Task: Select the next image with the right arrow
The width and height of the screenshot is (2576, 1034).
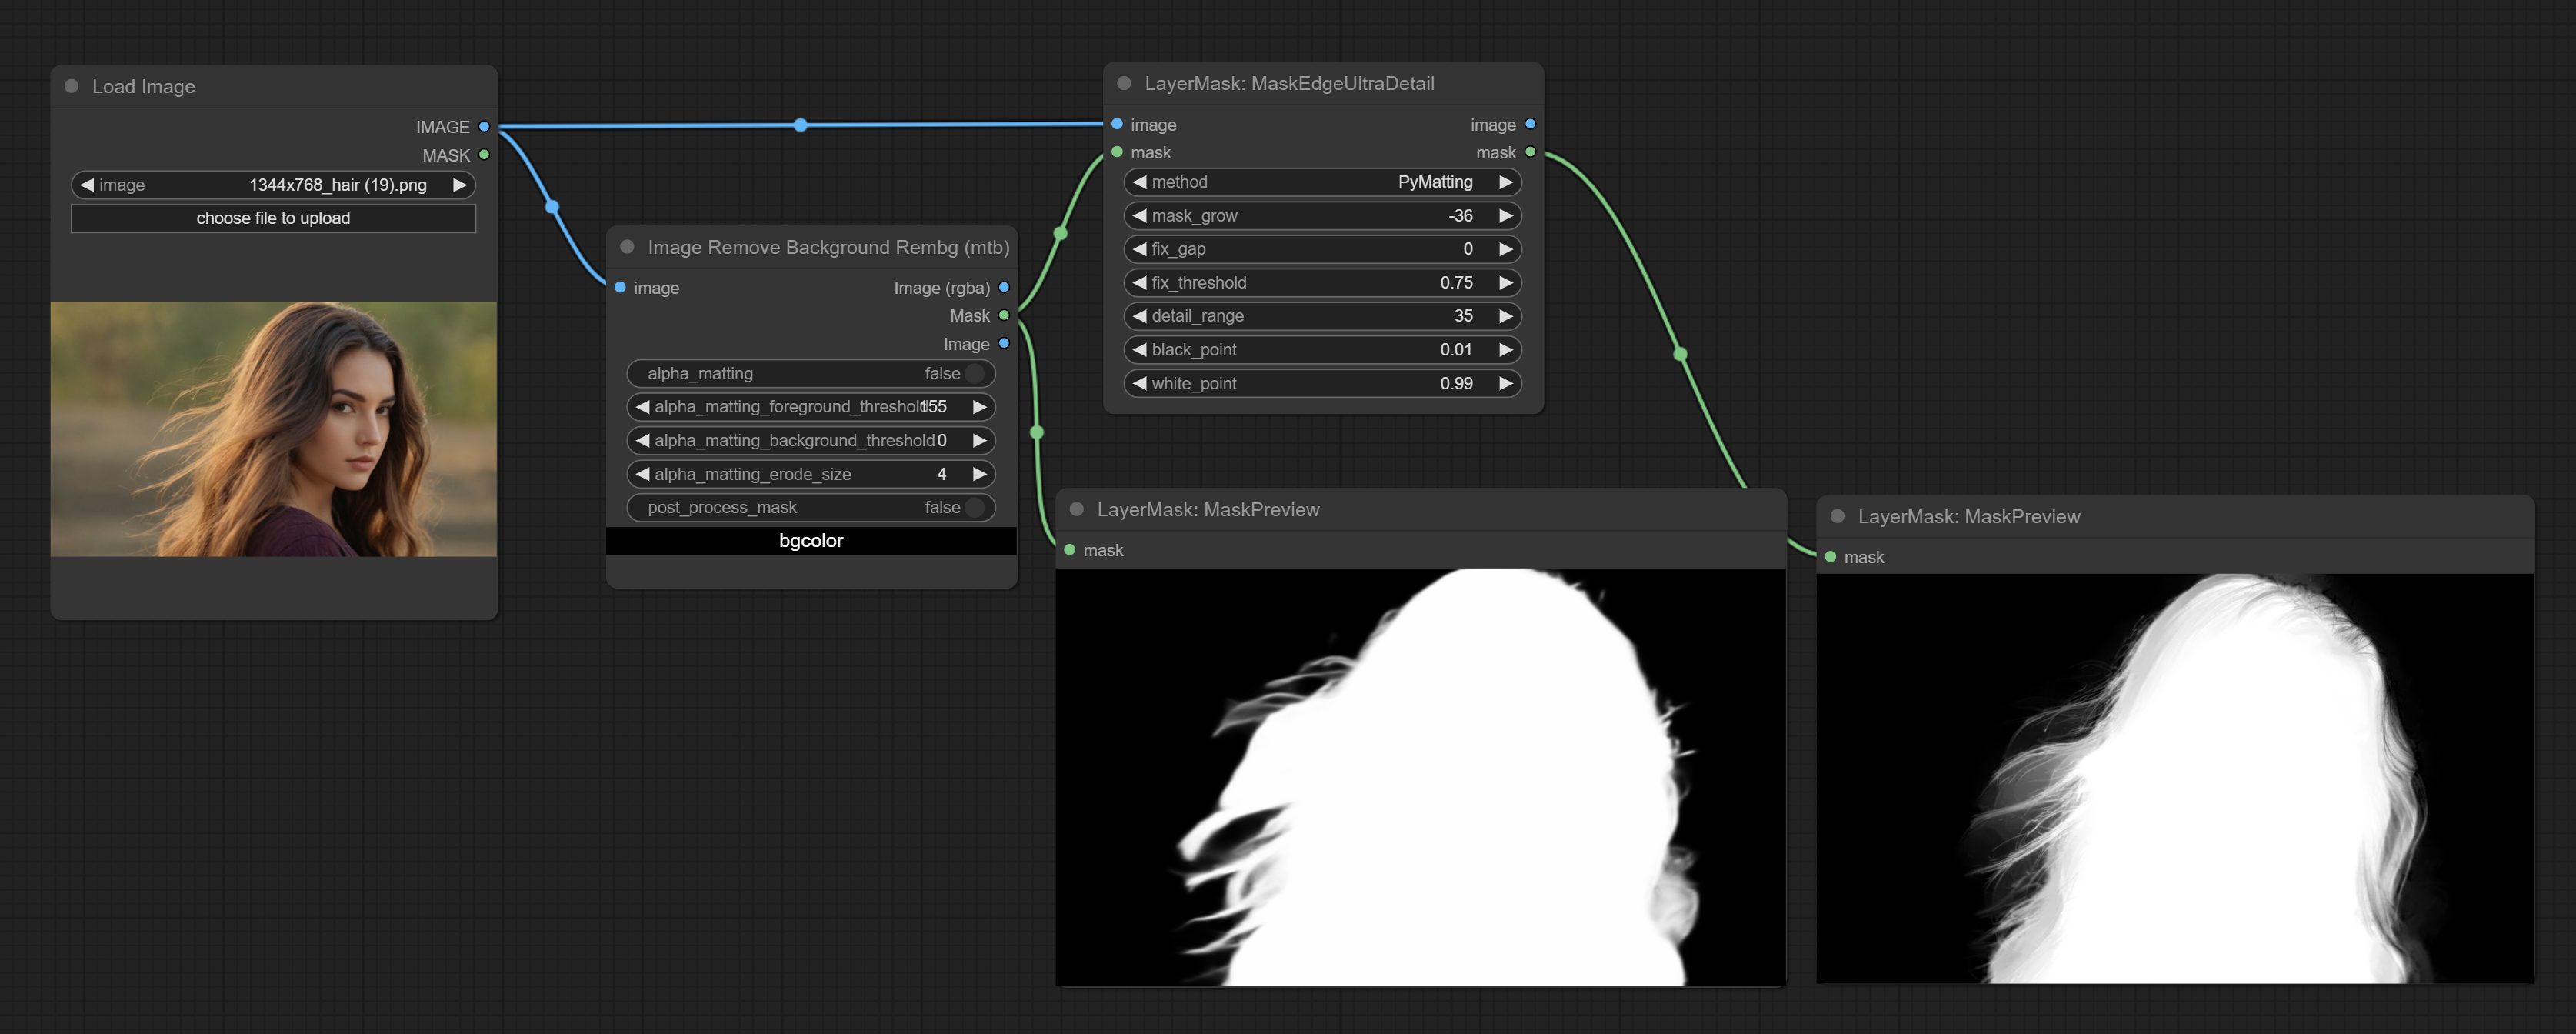Action: 459,185
